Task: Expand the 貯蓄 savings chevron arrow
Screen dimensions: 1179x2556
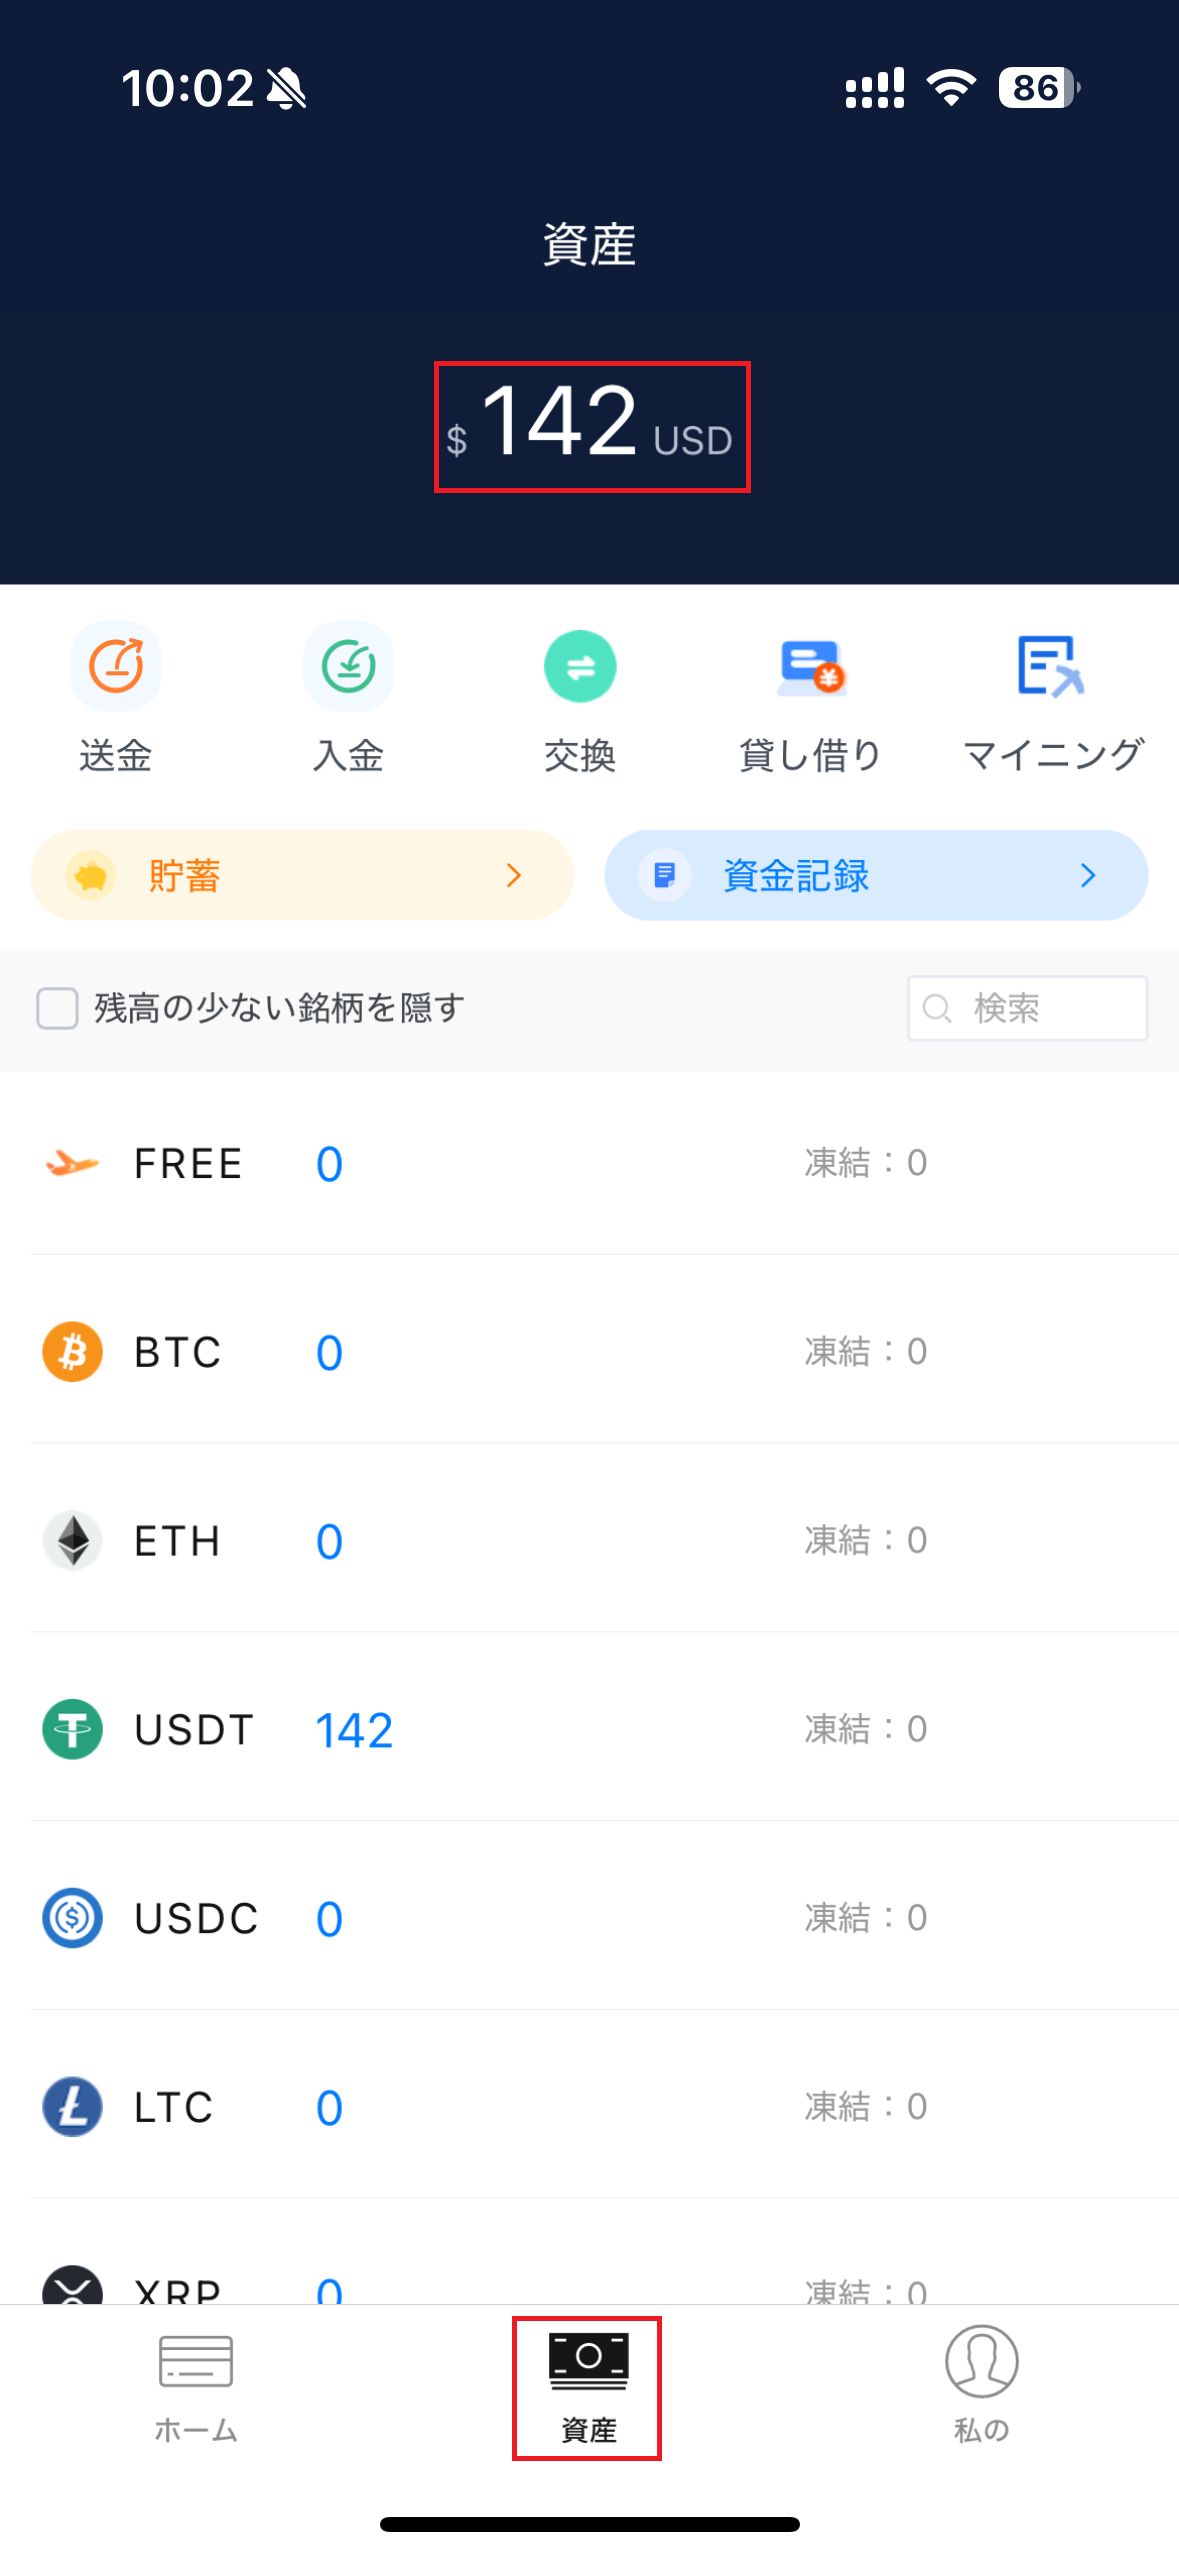Action: click(x=514, y=876)
